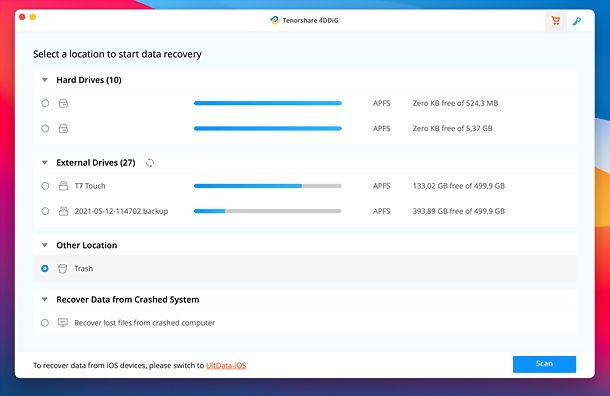Click the 2021-05-12-114702.backup drive icon

[x=63, y=211]
